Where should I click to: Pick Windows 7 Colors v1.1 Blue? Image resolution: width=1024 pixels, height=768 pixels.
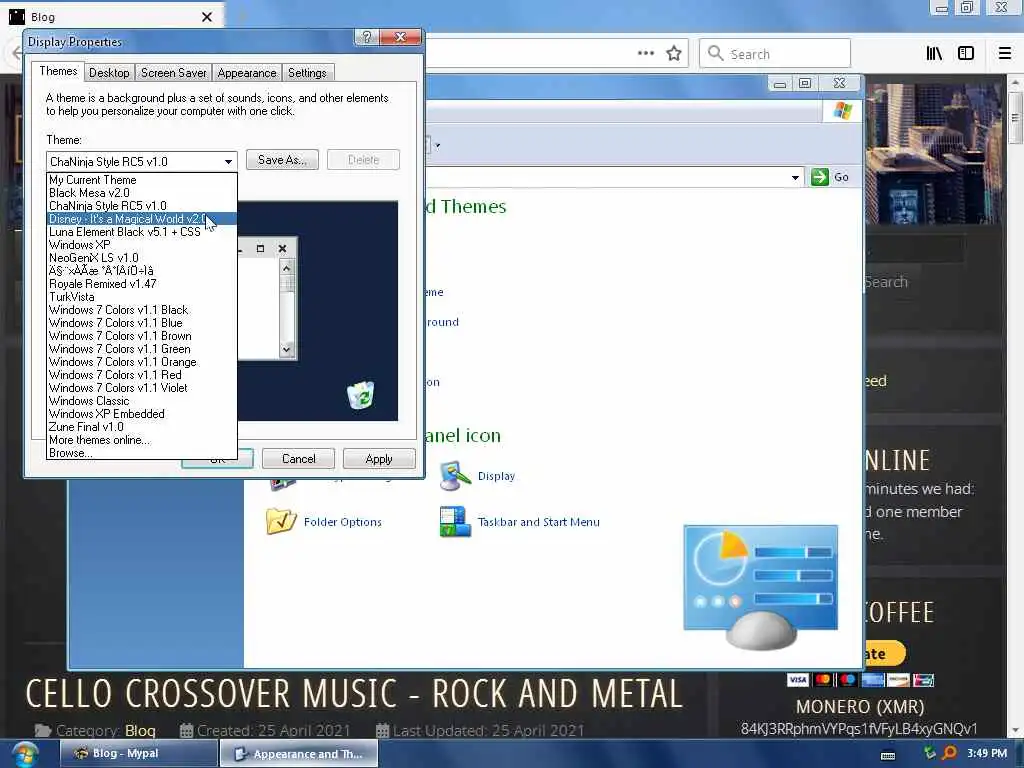(142, 323)
